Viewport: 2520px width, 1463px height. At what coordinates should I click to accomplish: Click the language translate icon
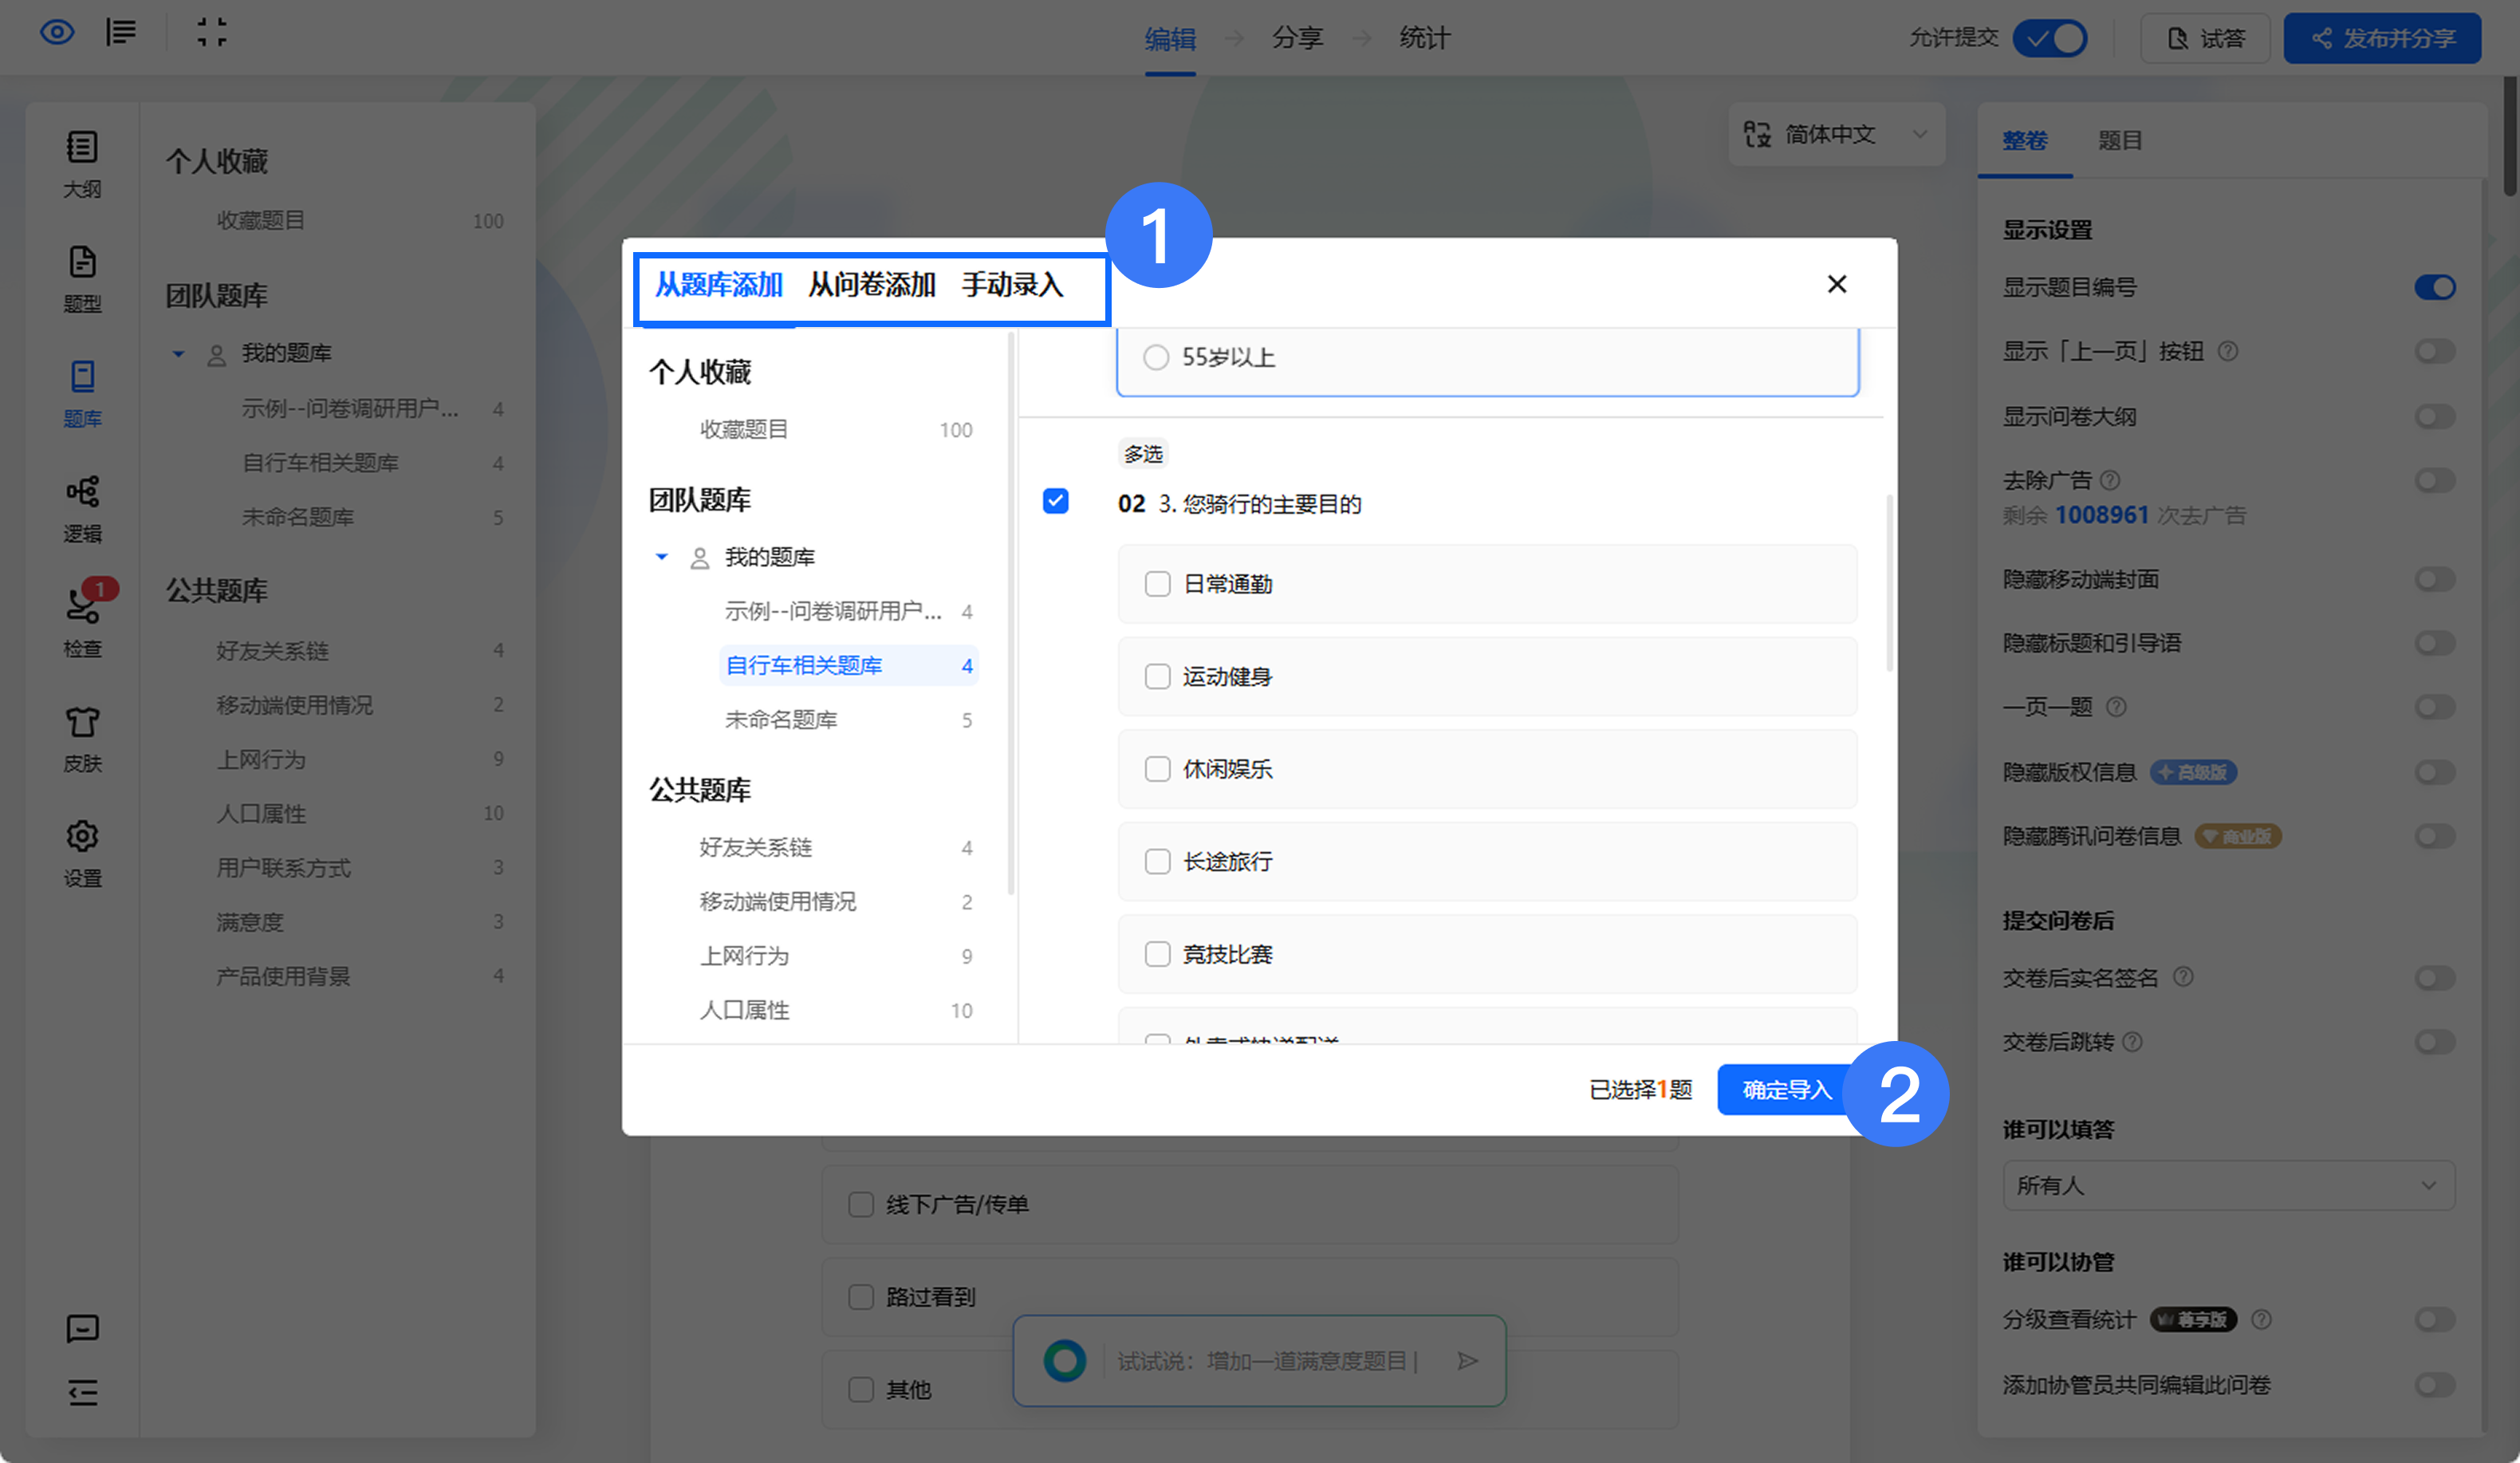[x=1757, y=134]
